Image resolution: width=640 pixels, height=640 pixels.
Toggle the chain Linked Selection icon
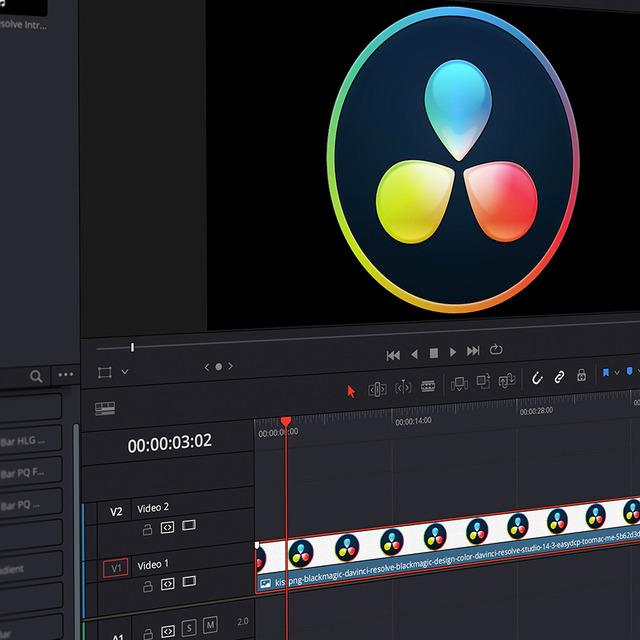(x=559, y=377)
